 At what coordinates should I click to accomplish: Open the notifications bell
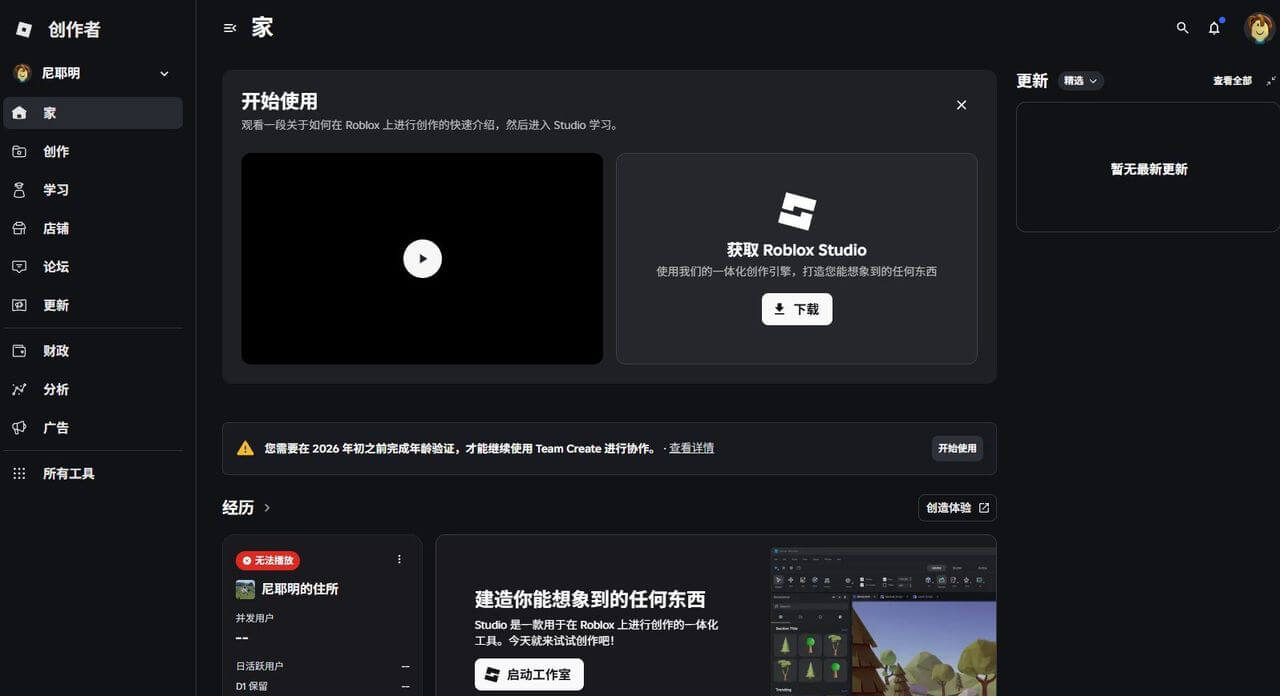click(x=1214, y=28)
